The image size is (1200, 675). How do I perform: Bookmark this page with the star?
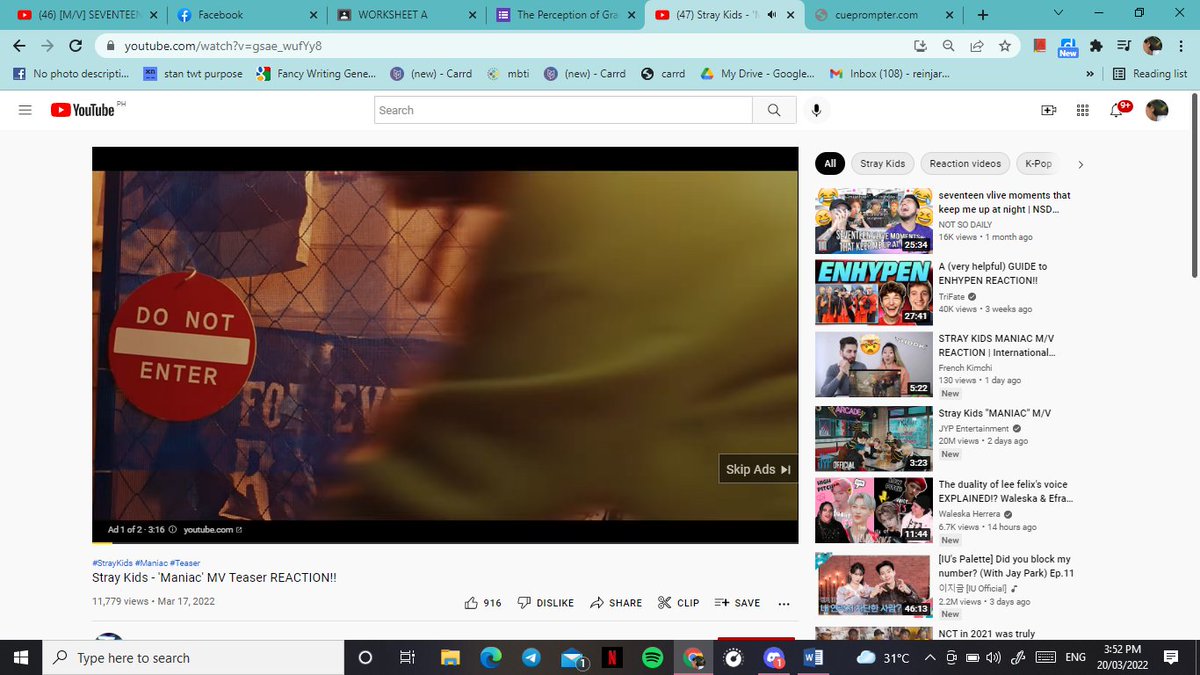[x=1004, y=45]
